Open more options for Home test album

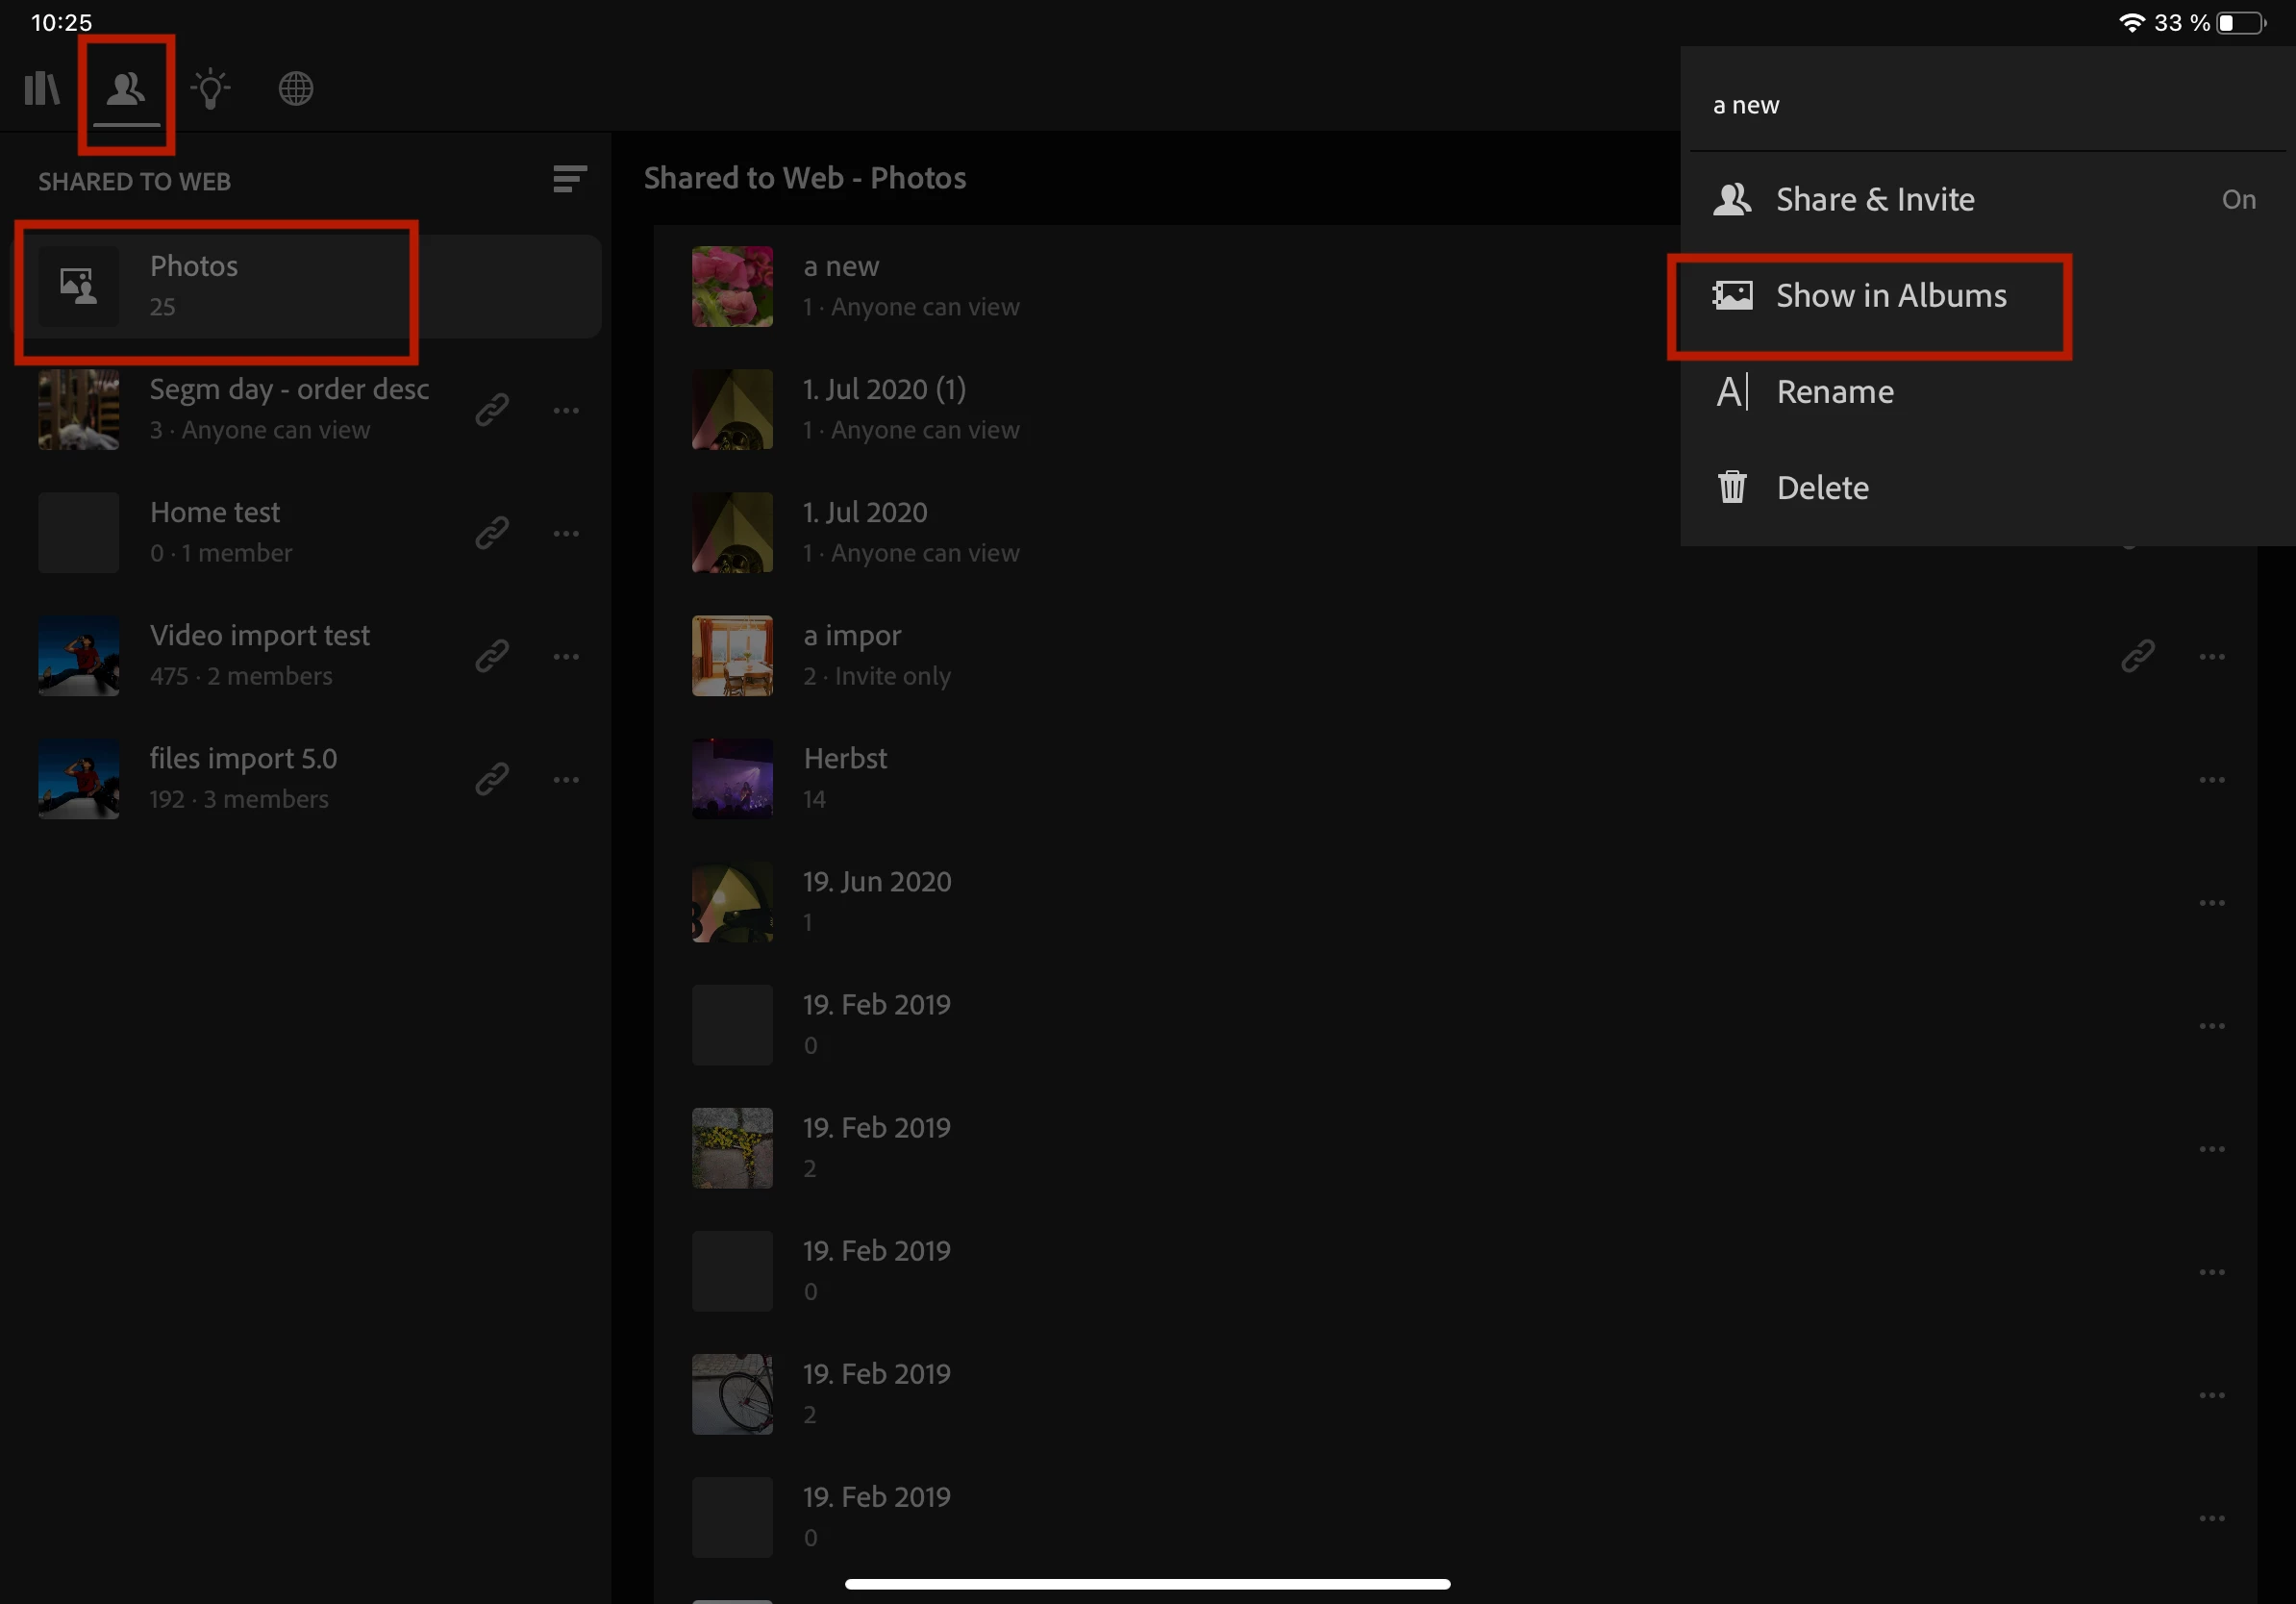pos(566,533)
